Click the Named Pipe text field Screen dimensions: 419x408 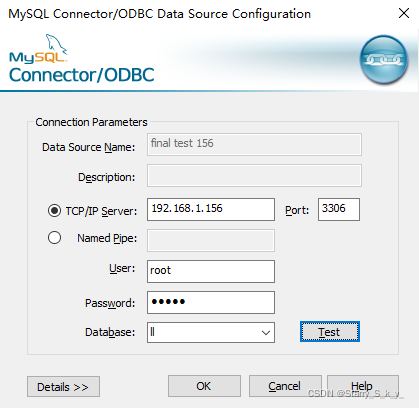[x=211, y=240]
